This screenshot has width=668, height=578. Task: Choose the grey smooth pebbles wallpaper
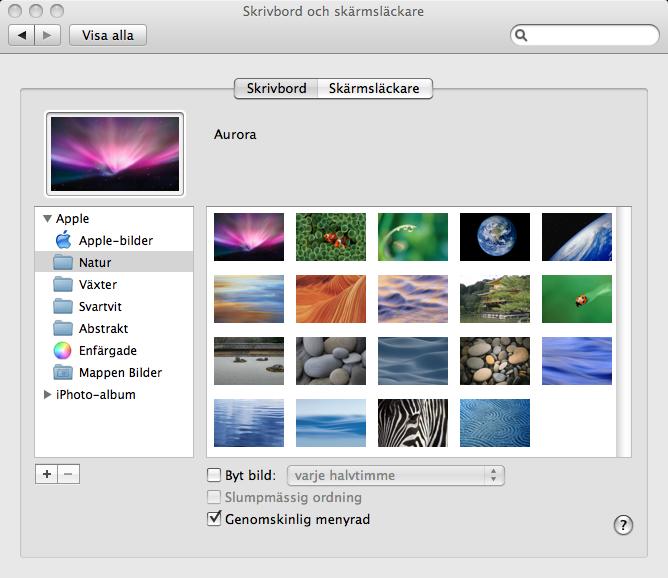pos(331,361)
